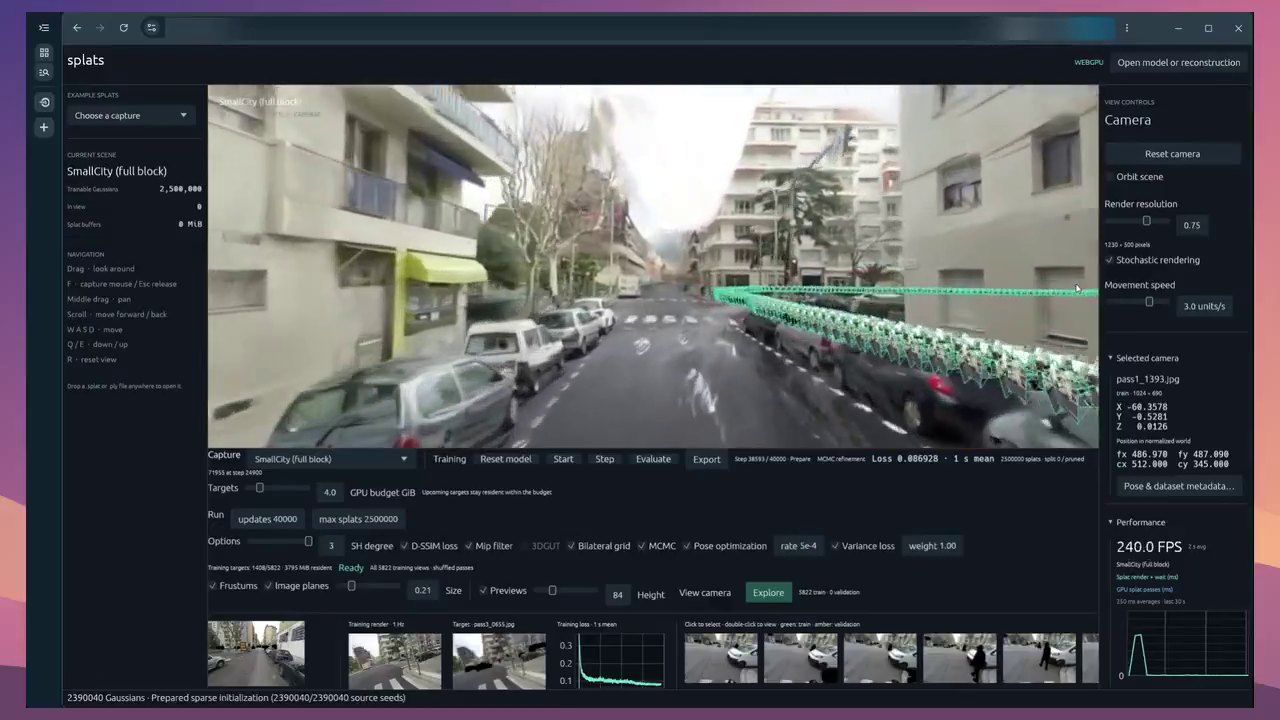Toggle Previews checkbox
This screenshot has width=1280, height=720.
[483, 591]
